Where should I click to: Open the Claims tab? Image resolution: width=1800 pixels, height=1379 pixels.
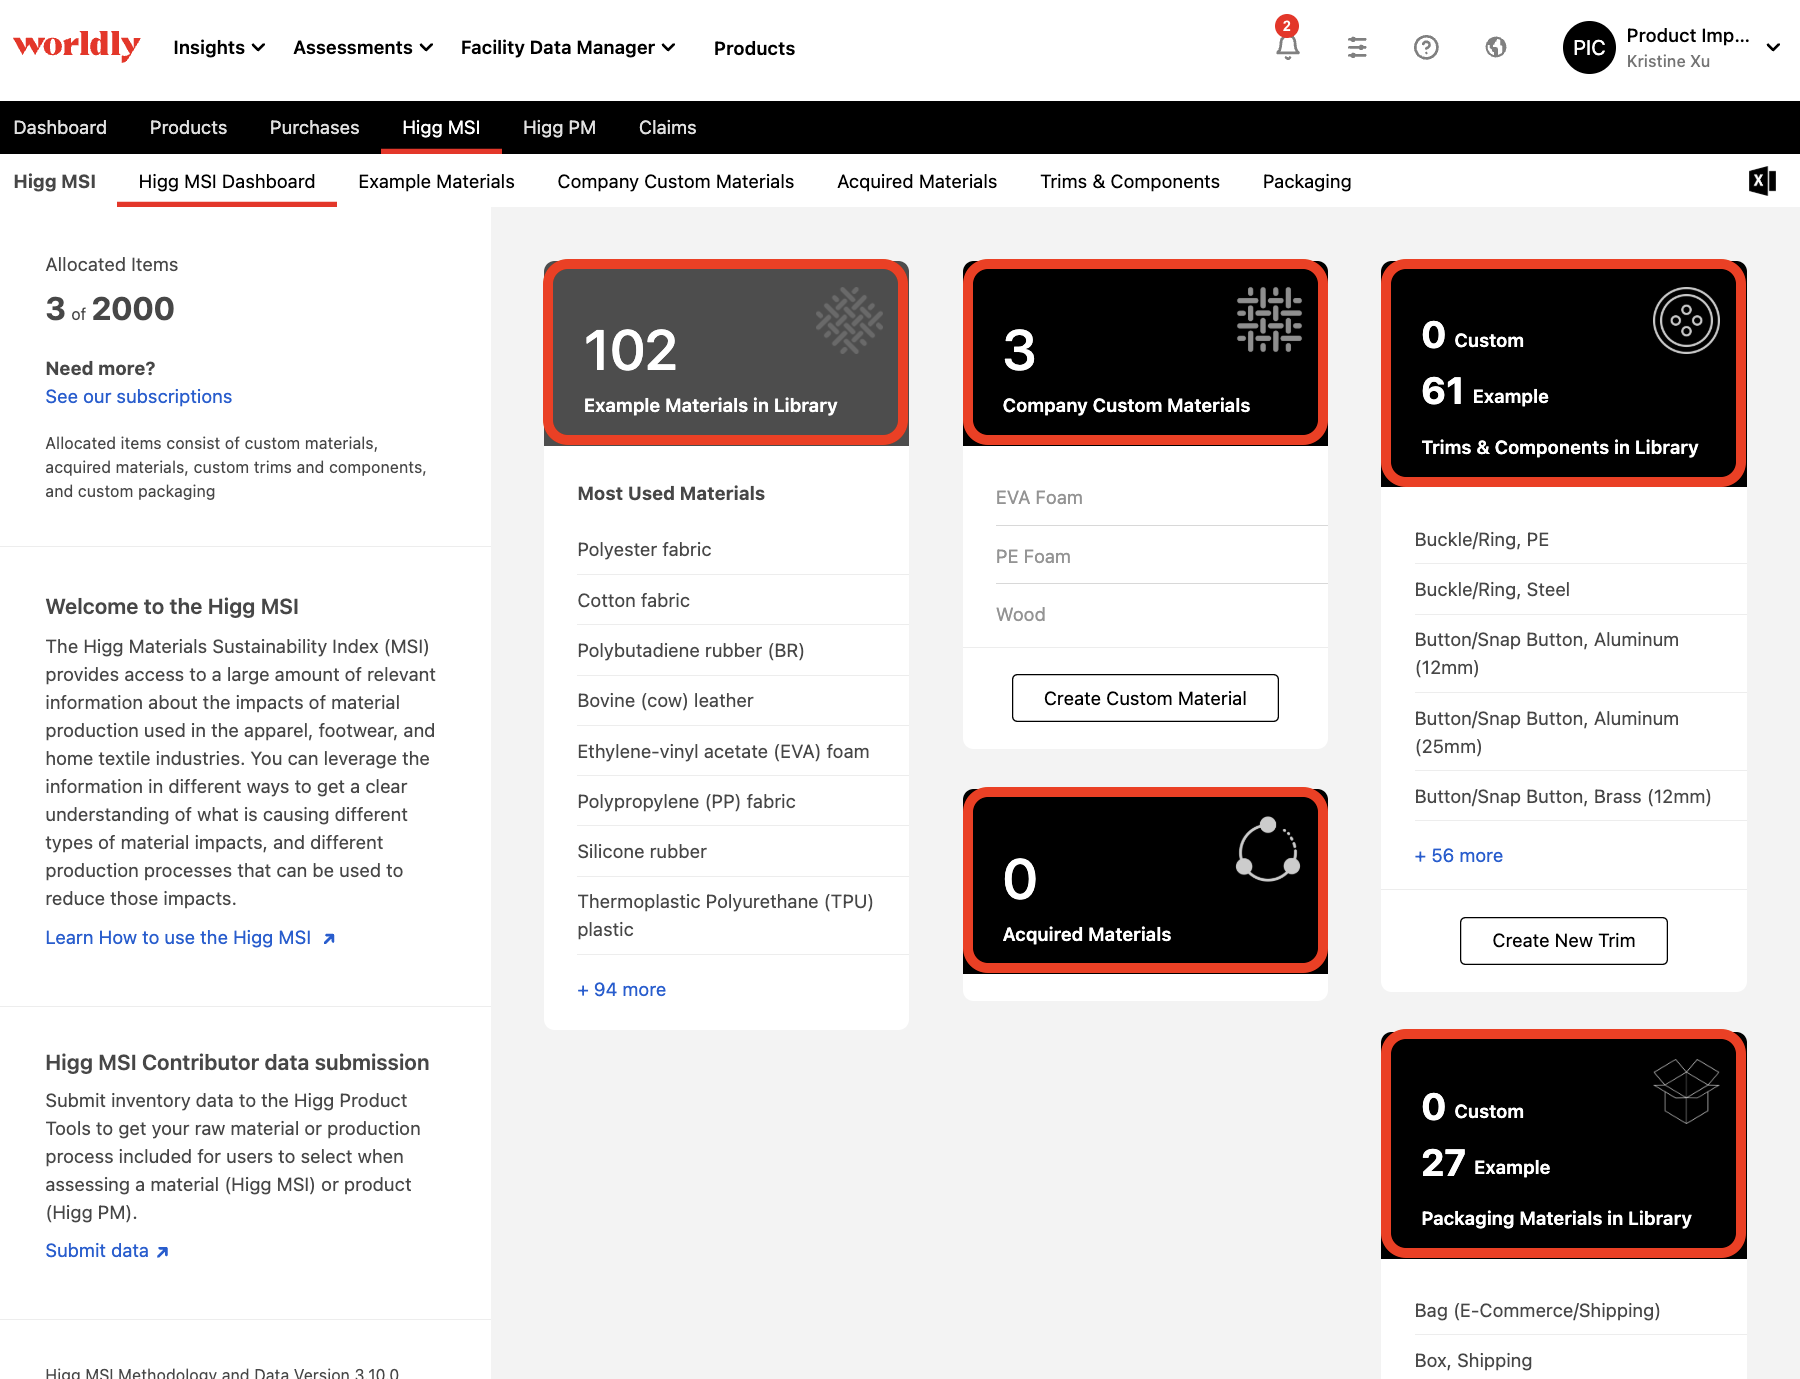point(667,127)
